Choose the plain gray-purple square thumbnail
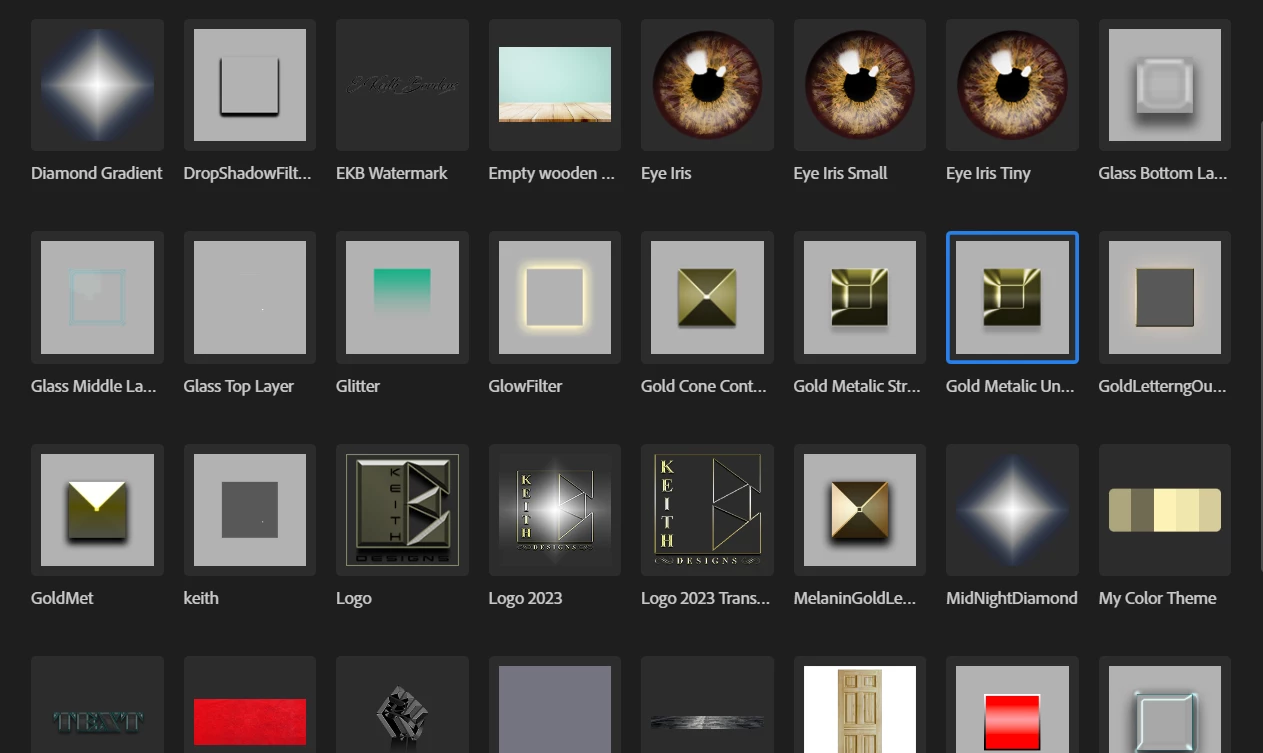 point(555,705)
